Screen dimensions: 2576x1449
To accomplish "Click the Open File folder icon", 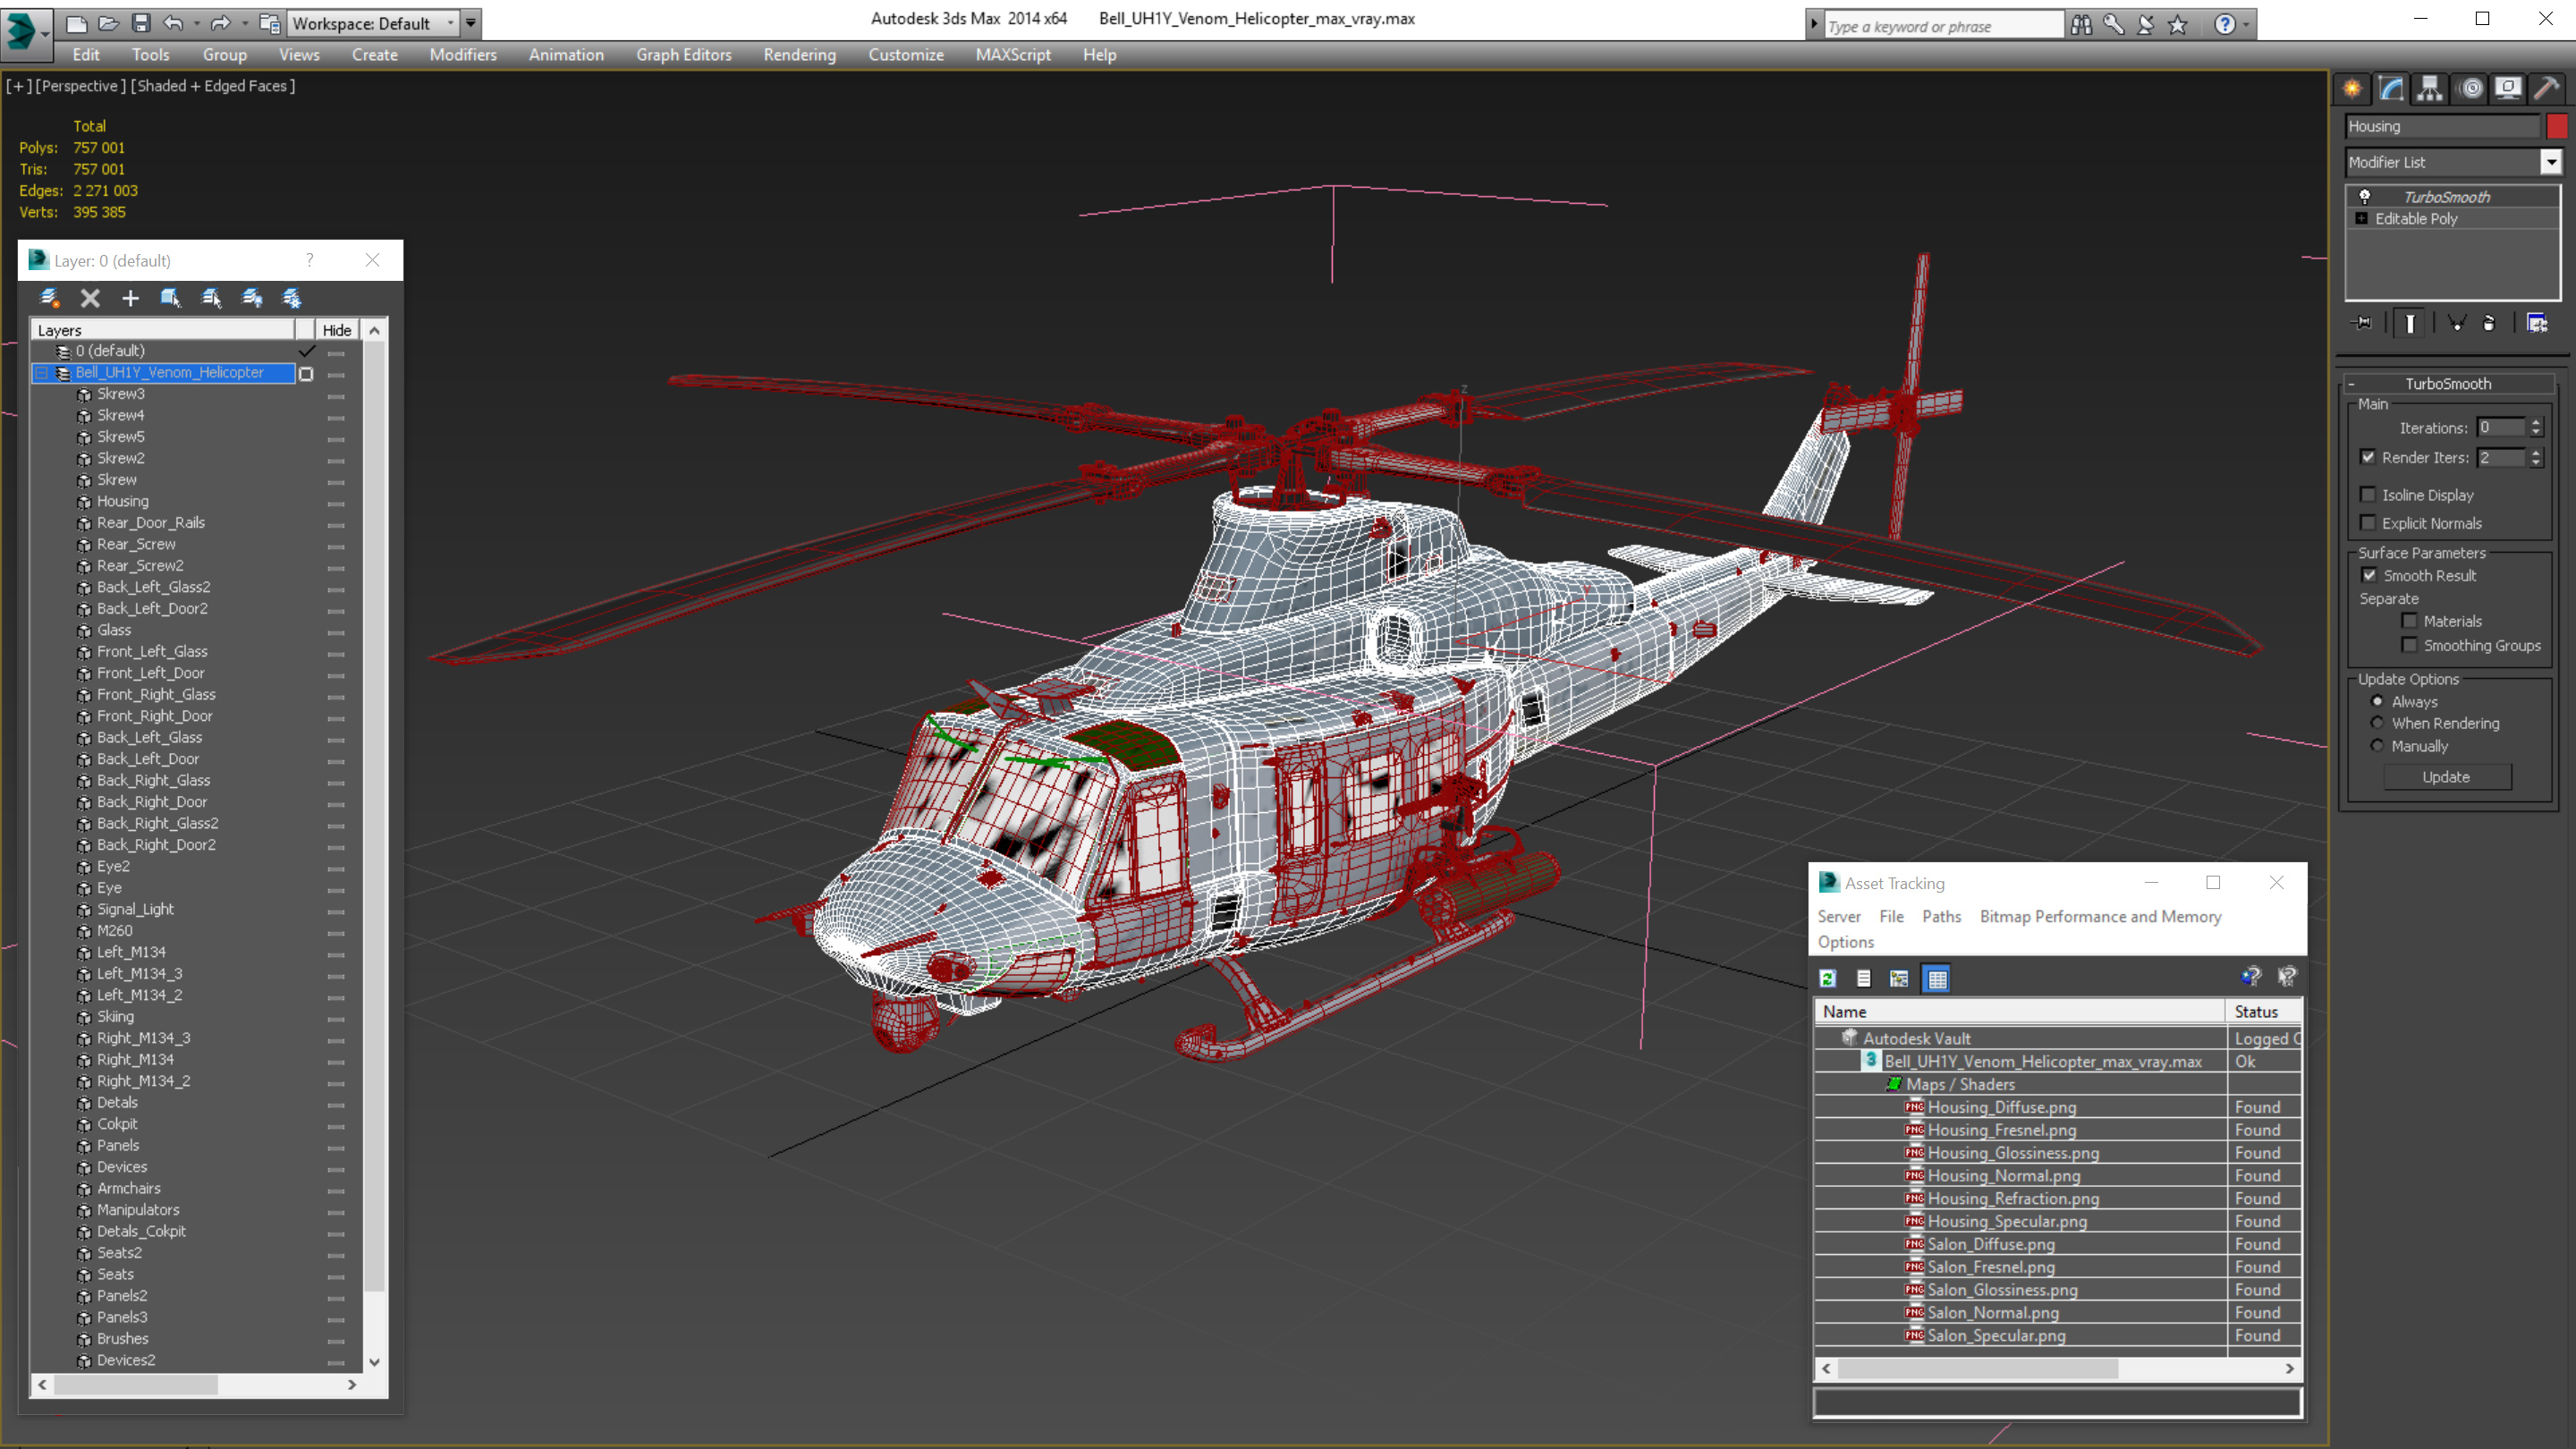I will pyautogui.click(x=108, y=22).
